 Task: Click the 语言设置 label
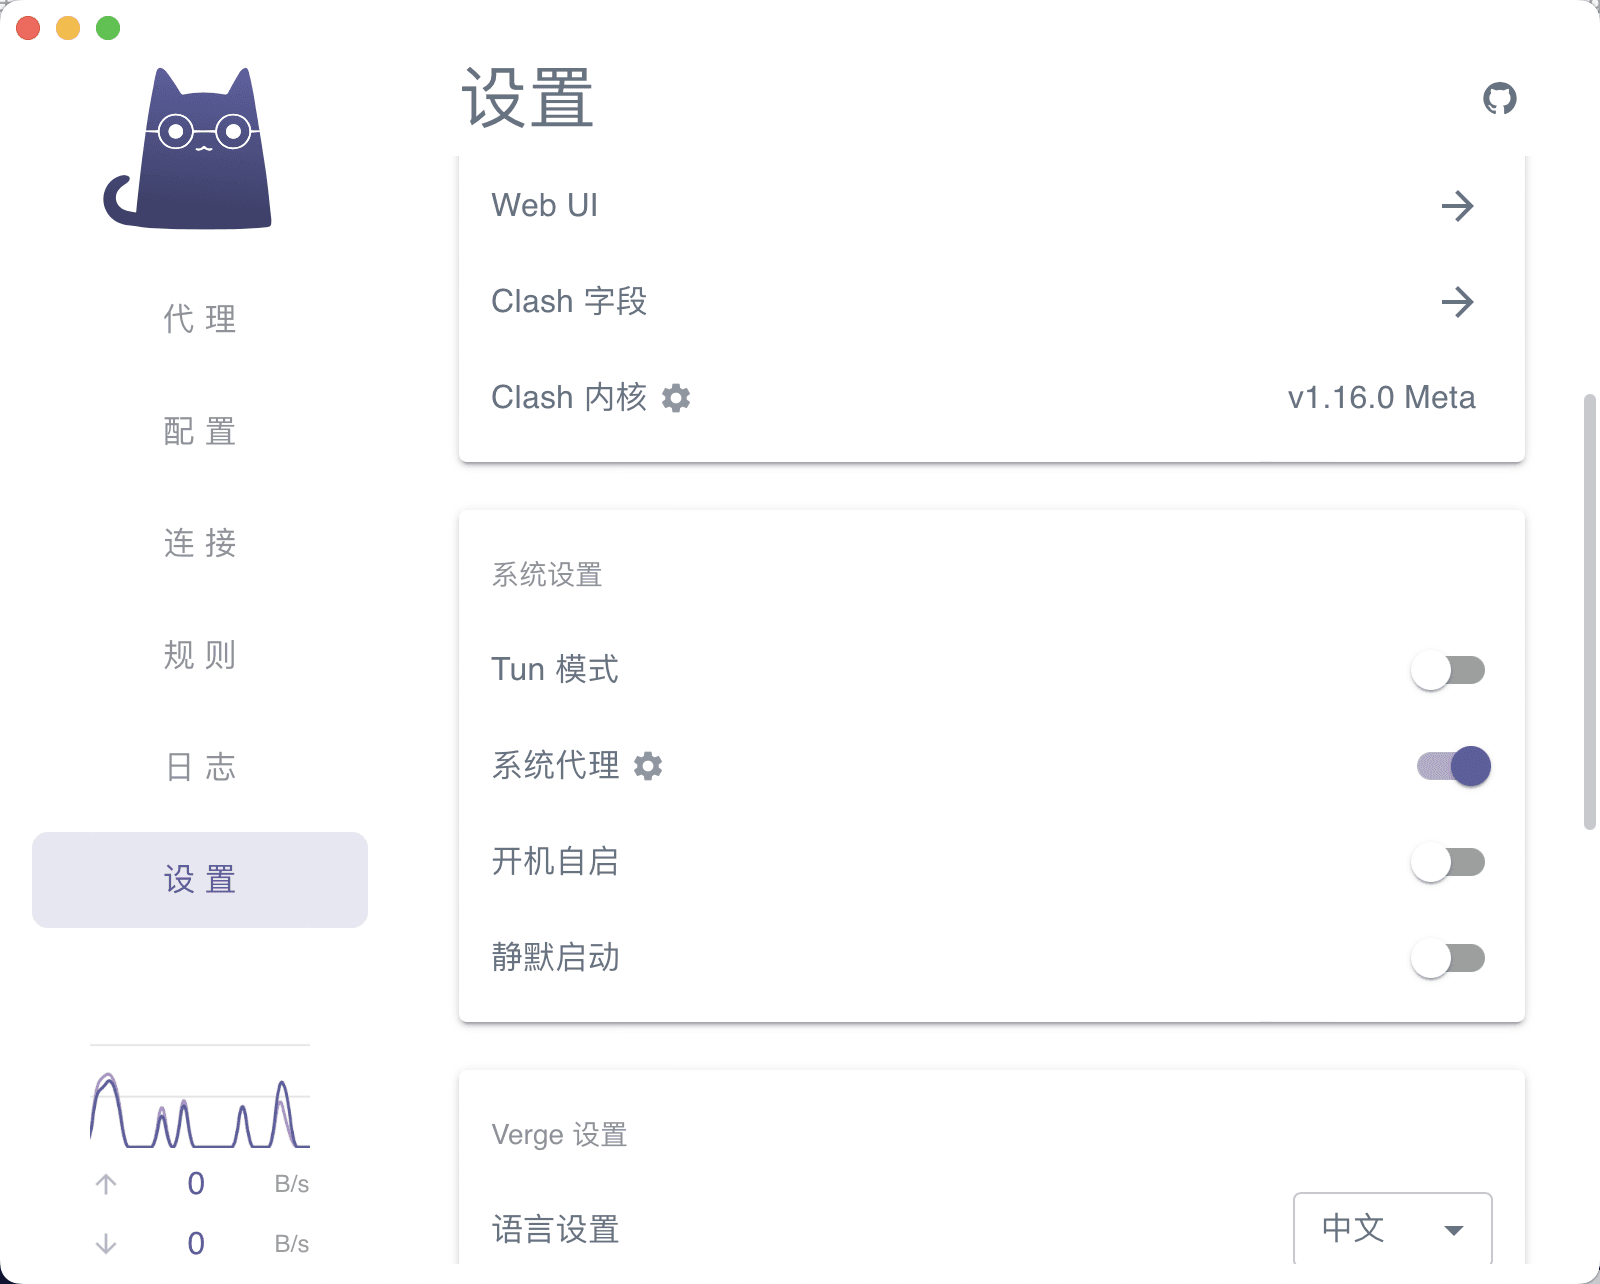click(x=555, y=1229)
